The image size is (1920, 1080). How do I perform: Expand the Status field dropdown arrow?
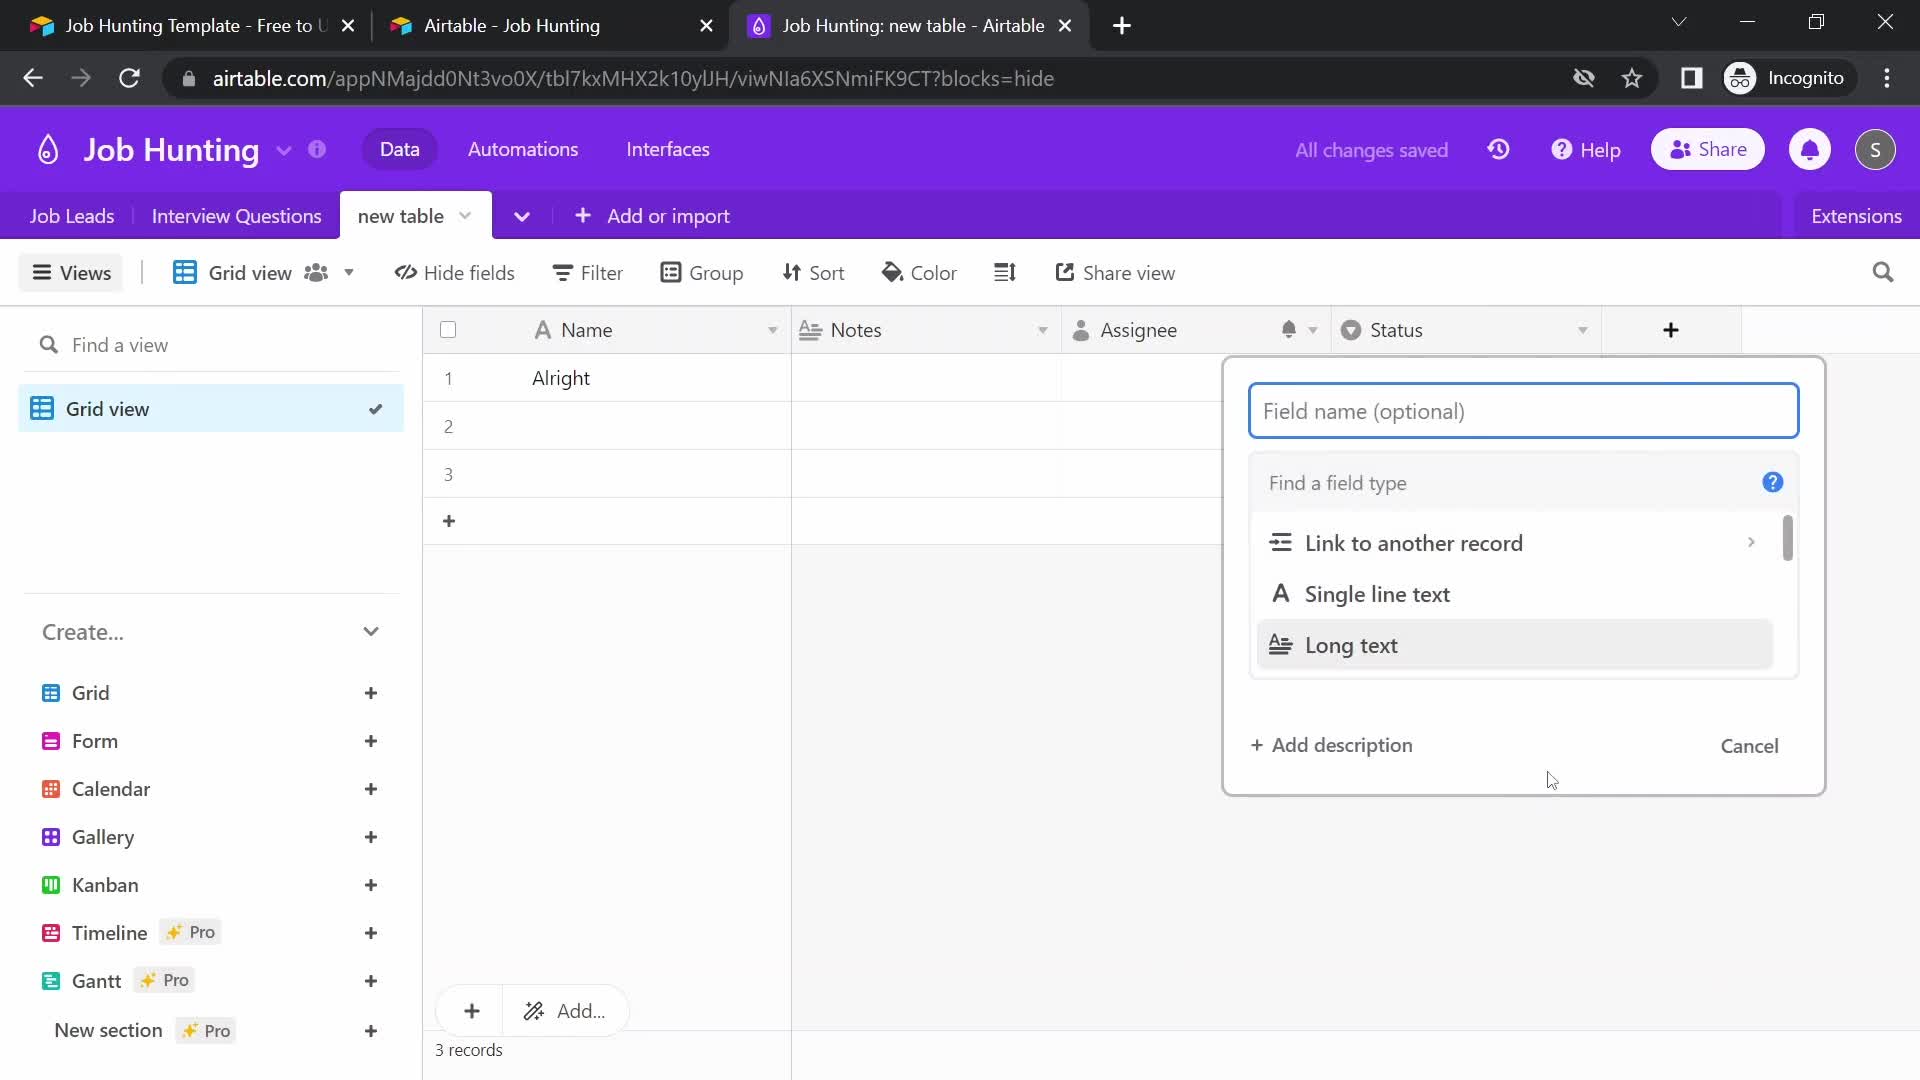[1582, 330]
